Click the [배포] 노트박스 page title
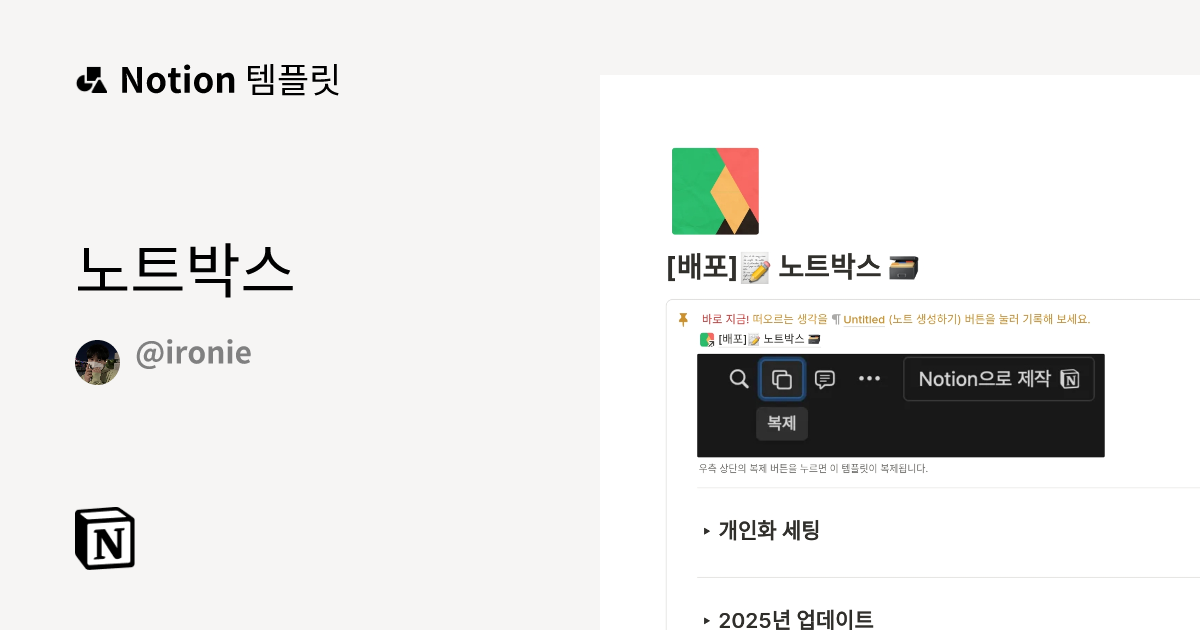 [793, 267]
